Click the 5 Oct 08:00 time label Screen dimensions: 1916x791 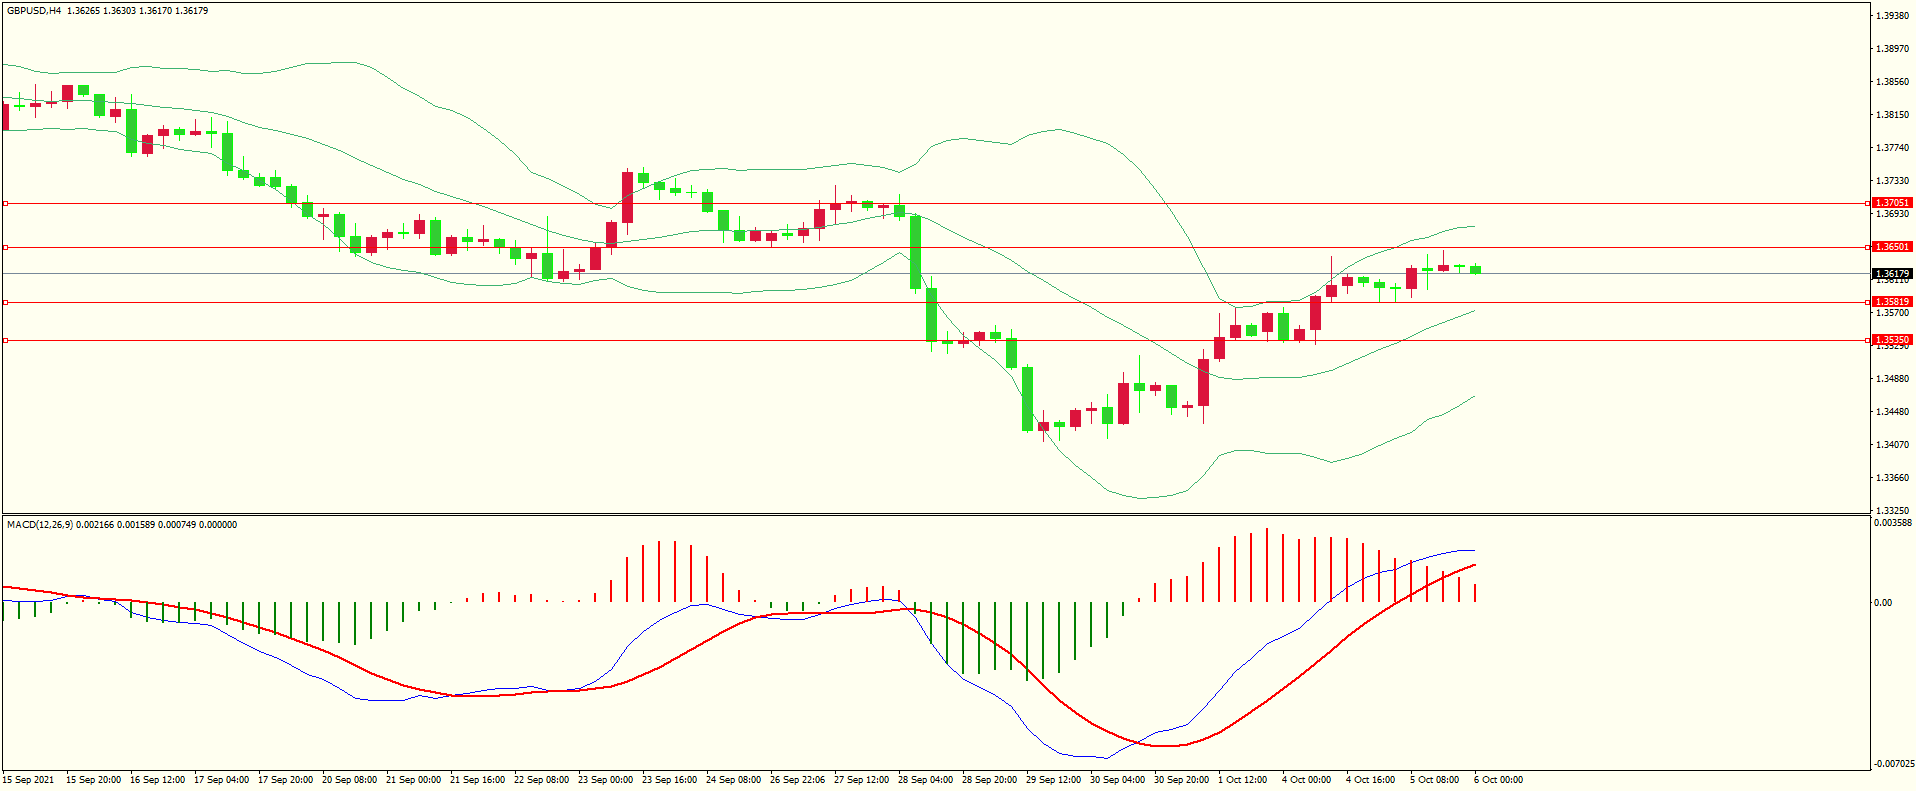point(1434,780)
